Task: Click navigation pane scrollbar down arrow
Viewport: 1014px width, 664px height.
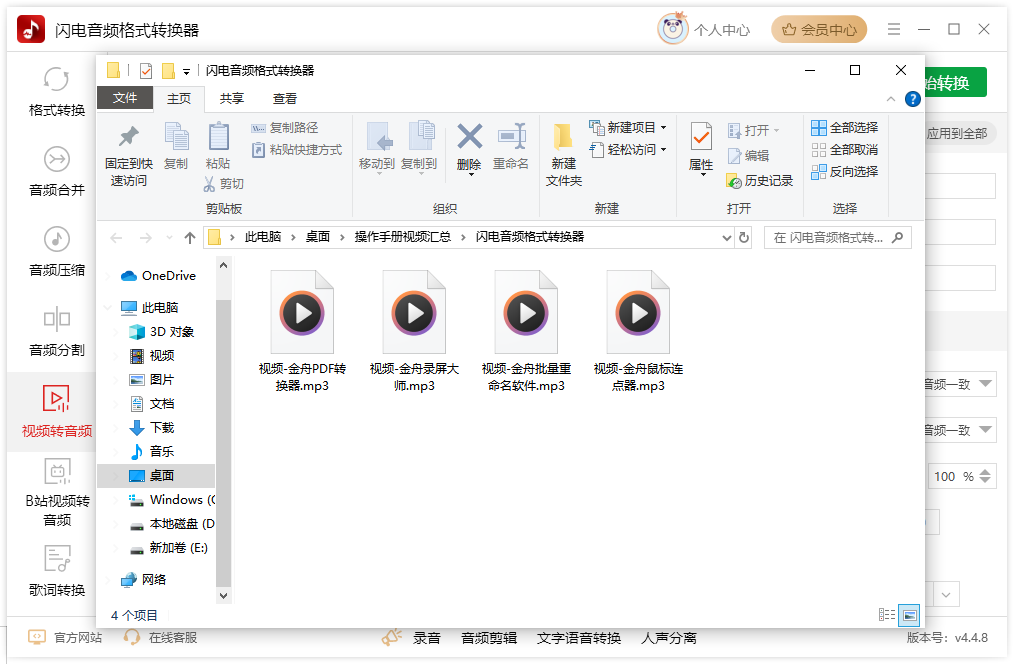Action: point(223,595)
